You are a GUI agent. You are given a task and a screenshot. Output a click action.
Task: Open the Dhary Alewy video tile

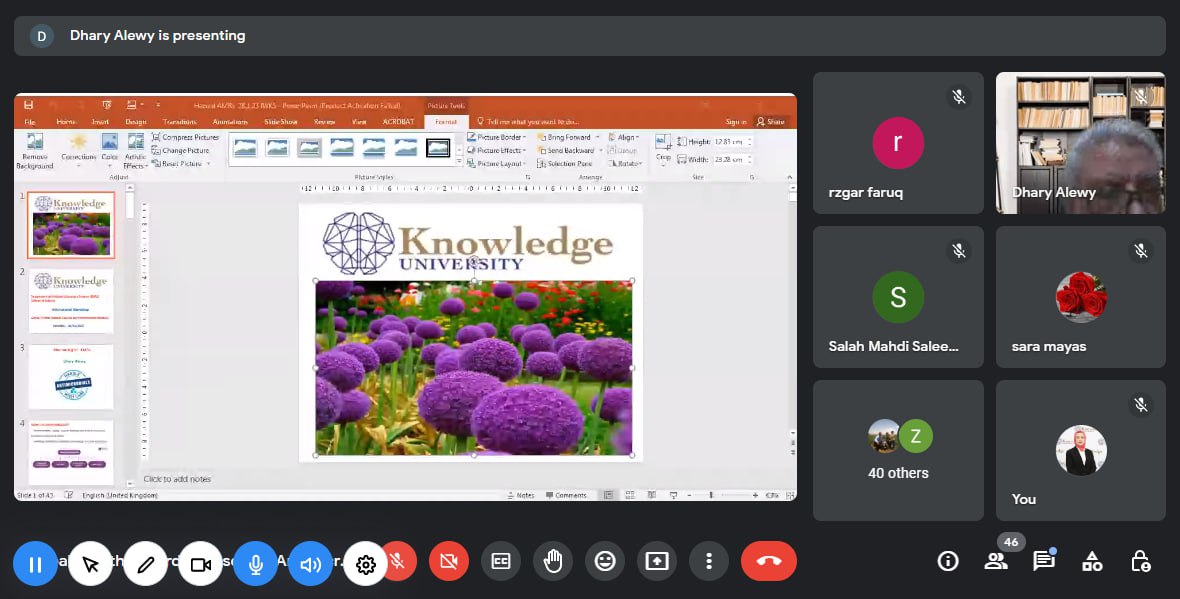coord(1081,143)
